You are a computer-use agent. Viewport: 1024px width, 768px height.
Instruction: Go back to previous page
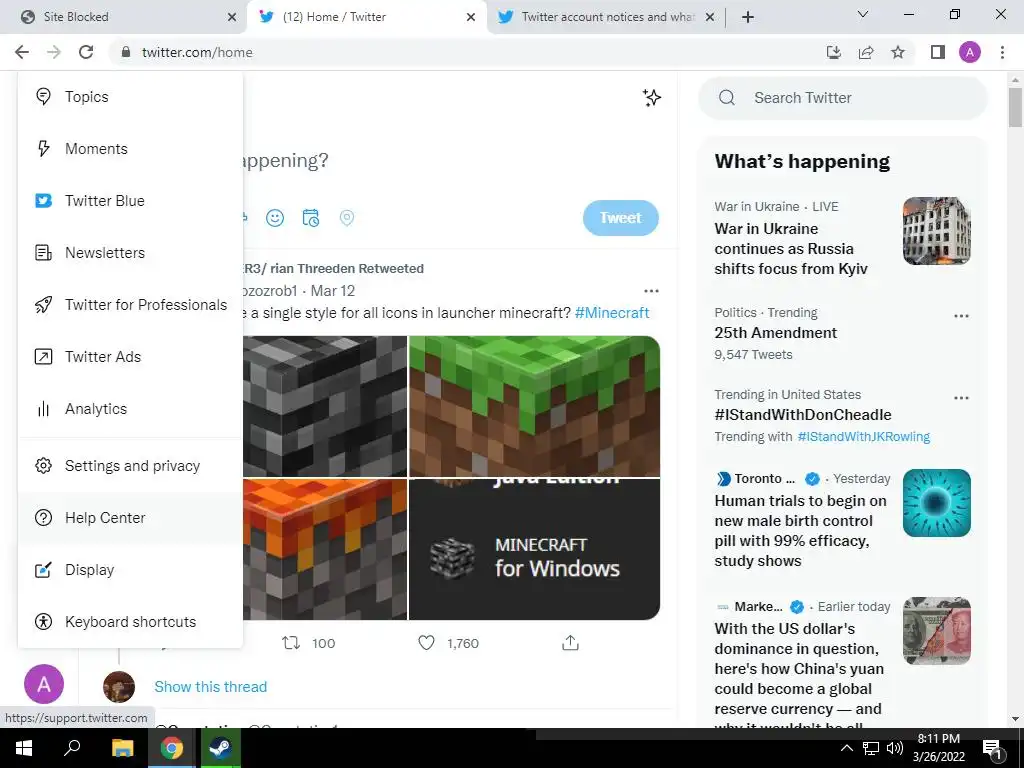coord(22,52)
